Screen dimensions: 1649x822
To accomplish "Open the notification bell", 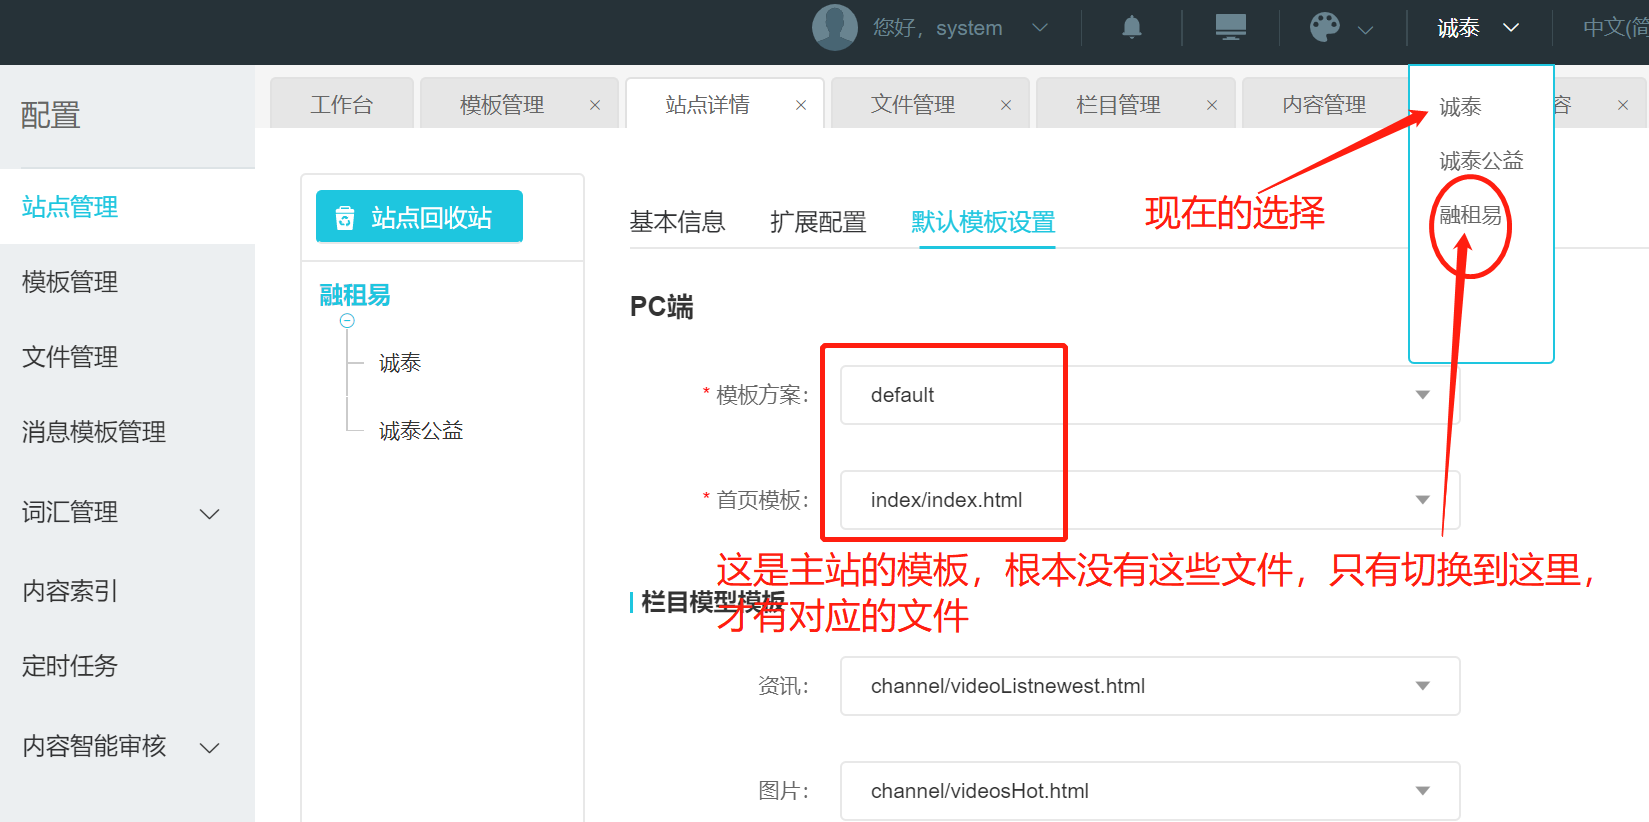I will click(1131, 27).
